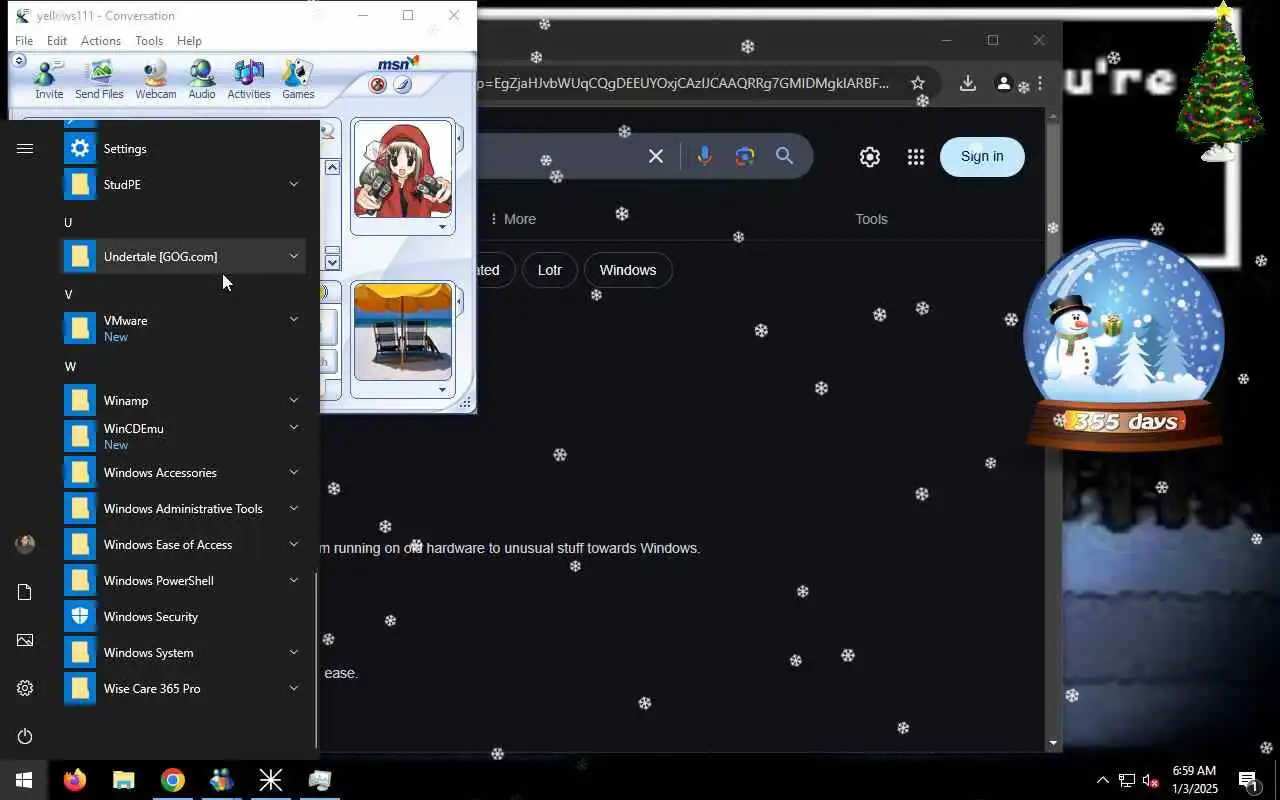
Task: Open the Chrome profile icon
Action: [x=1003, y=84]
